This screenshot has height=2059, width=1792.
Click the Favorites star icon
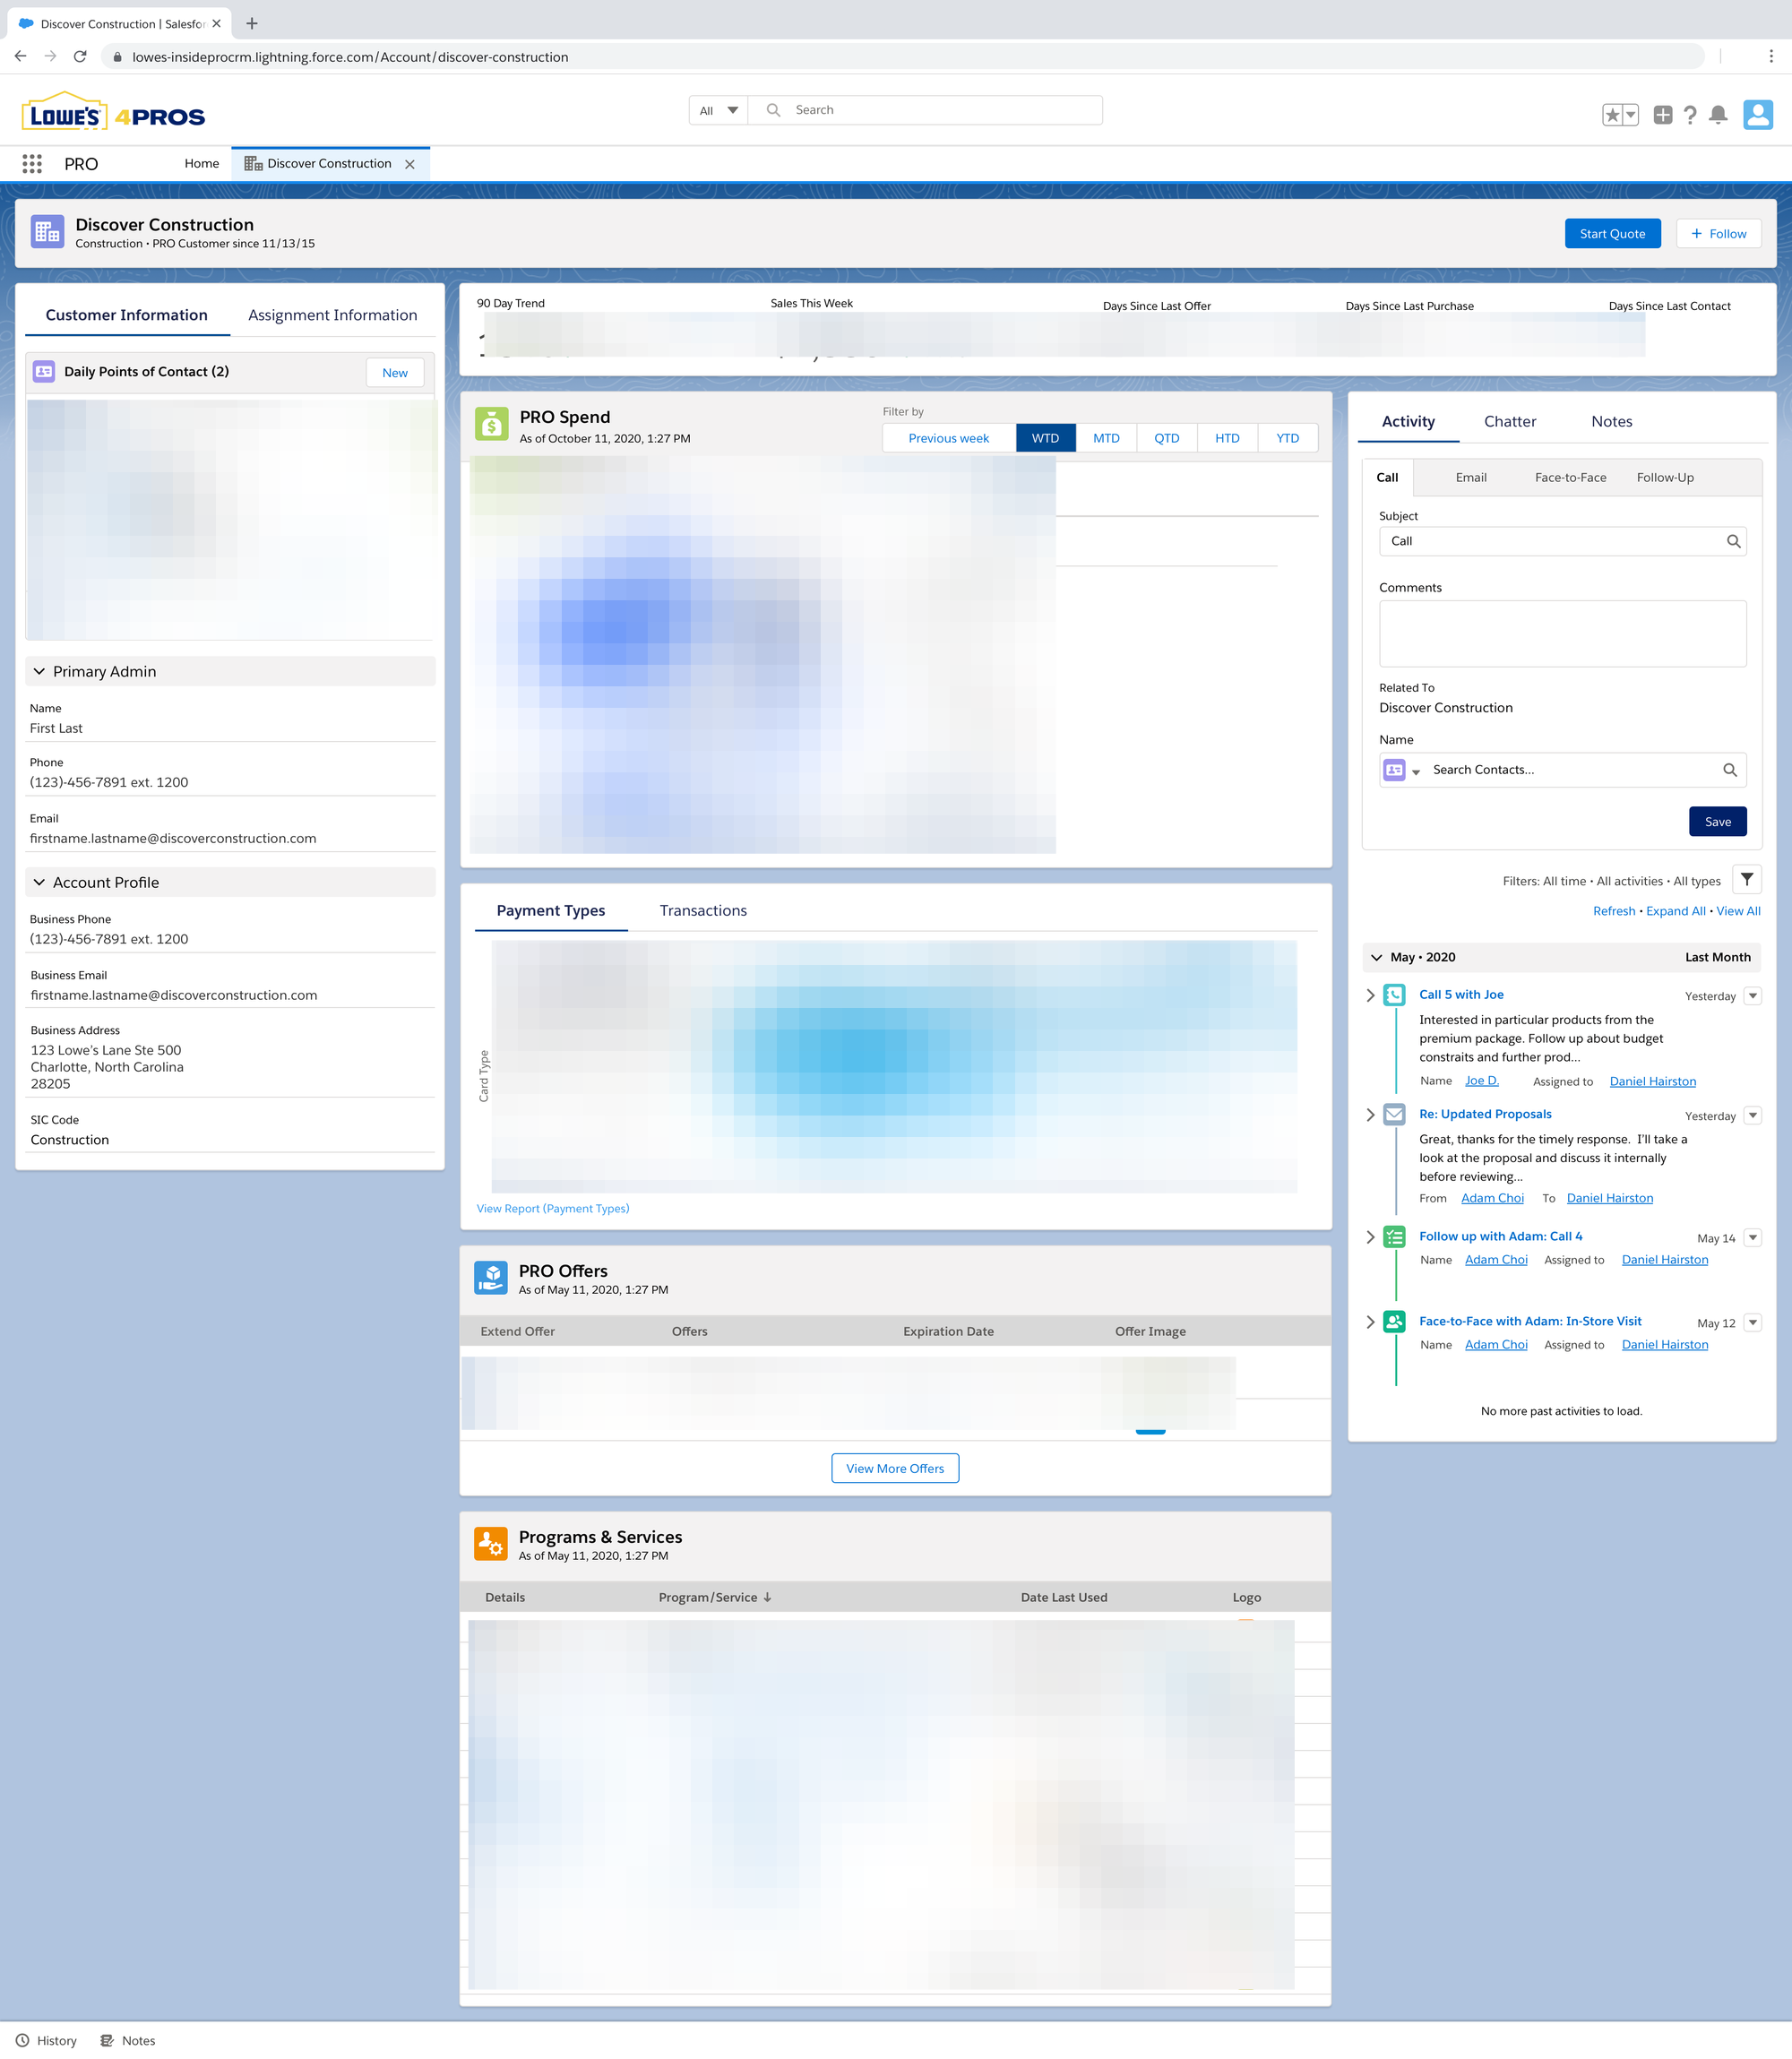point(1611,115)
